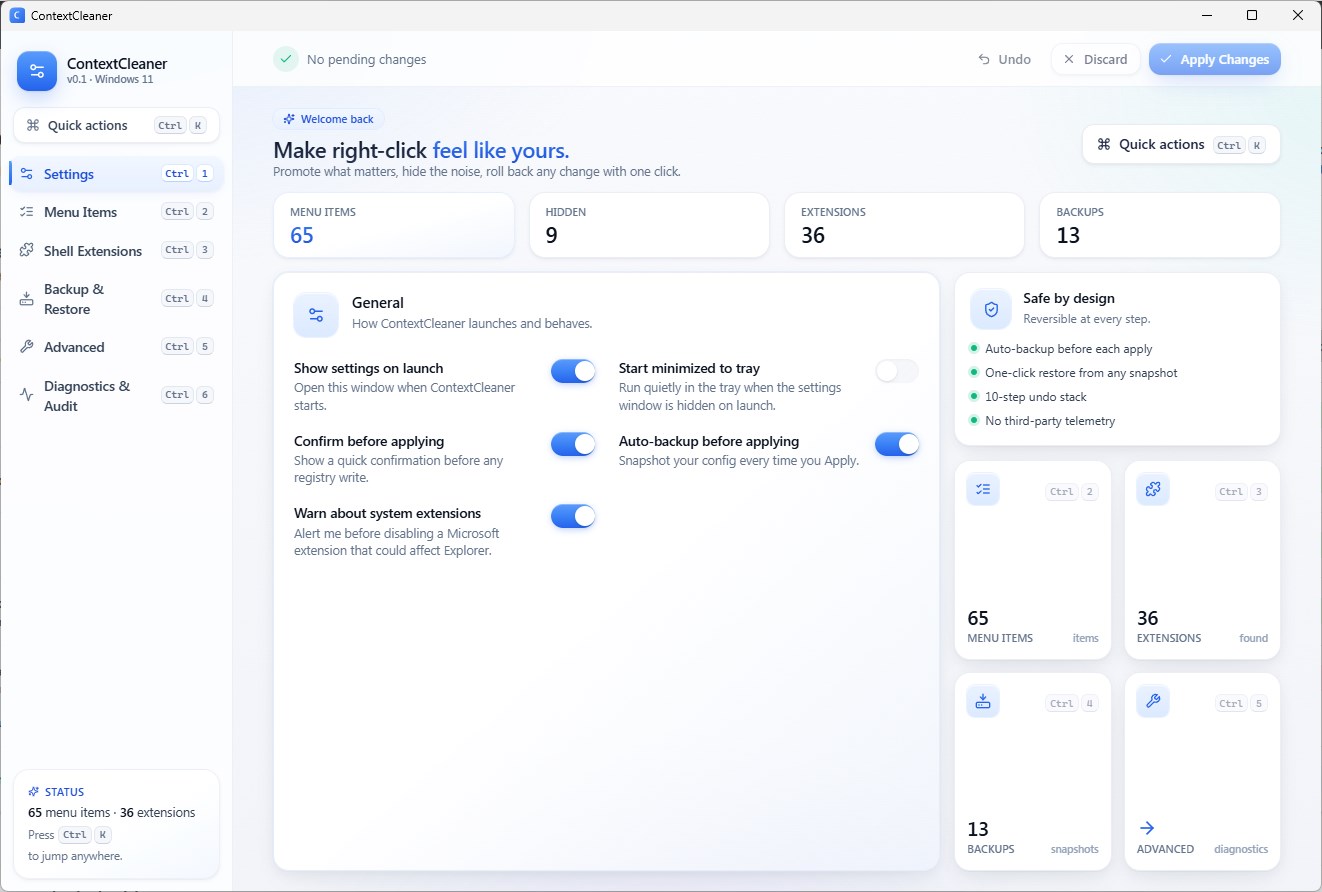
Task: Click the HIDDEN 9 stat tile
Action: click(x=649, y=225)
